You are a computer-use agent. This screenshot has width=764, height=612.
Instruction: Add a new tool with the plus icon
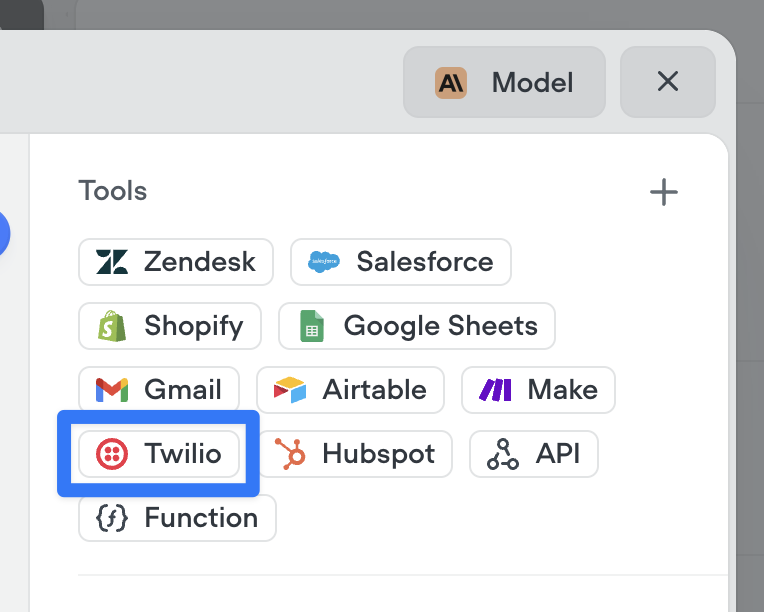coord(664,192)
